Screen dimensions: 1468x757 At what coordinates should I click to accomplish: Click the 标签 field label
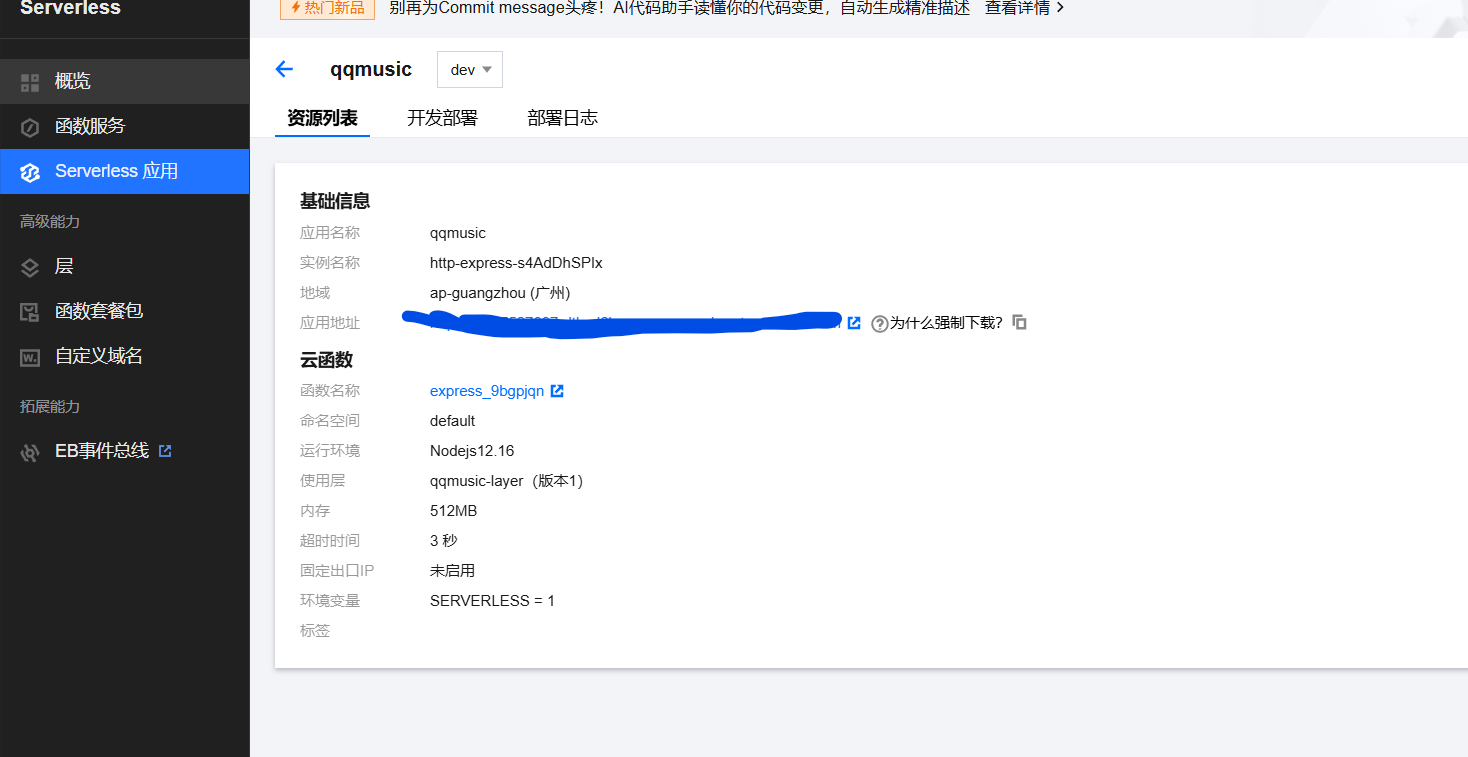(x=315, y=631)
